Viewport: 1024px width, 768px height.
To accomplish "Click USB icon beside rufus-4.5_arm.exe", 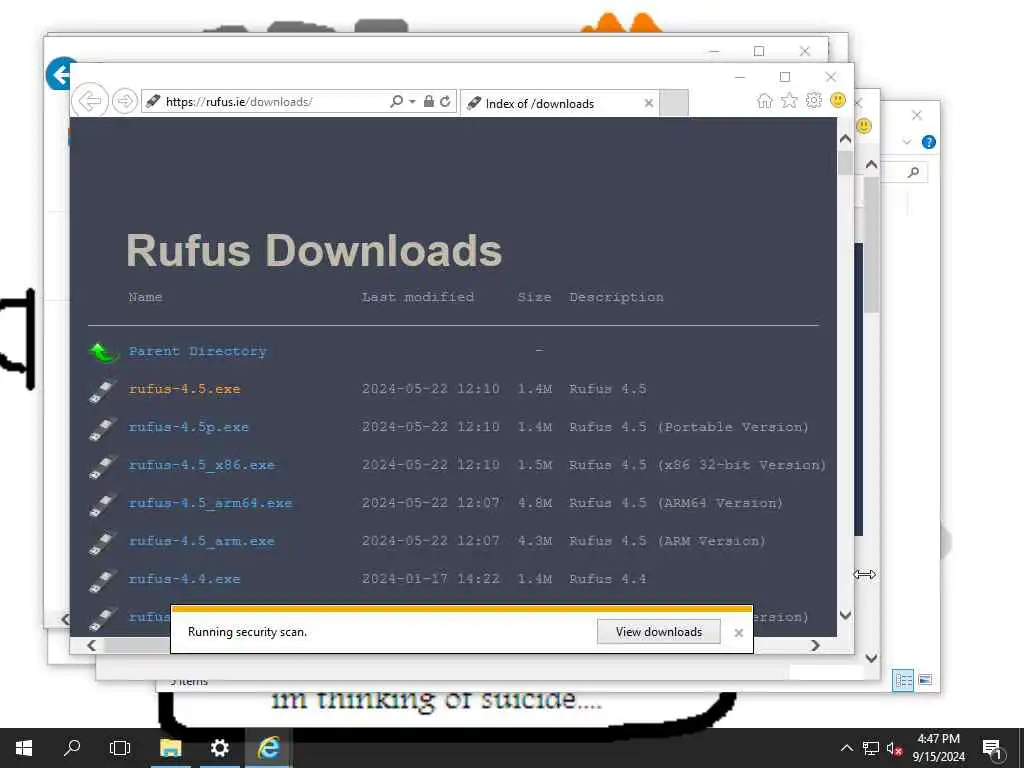I will click(x=103, y=542).
